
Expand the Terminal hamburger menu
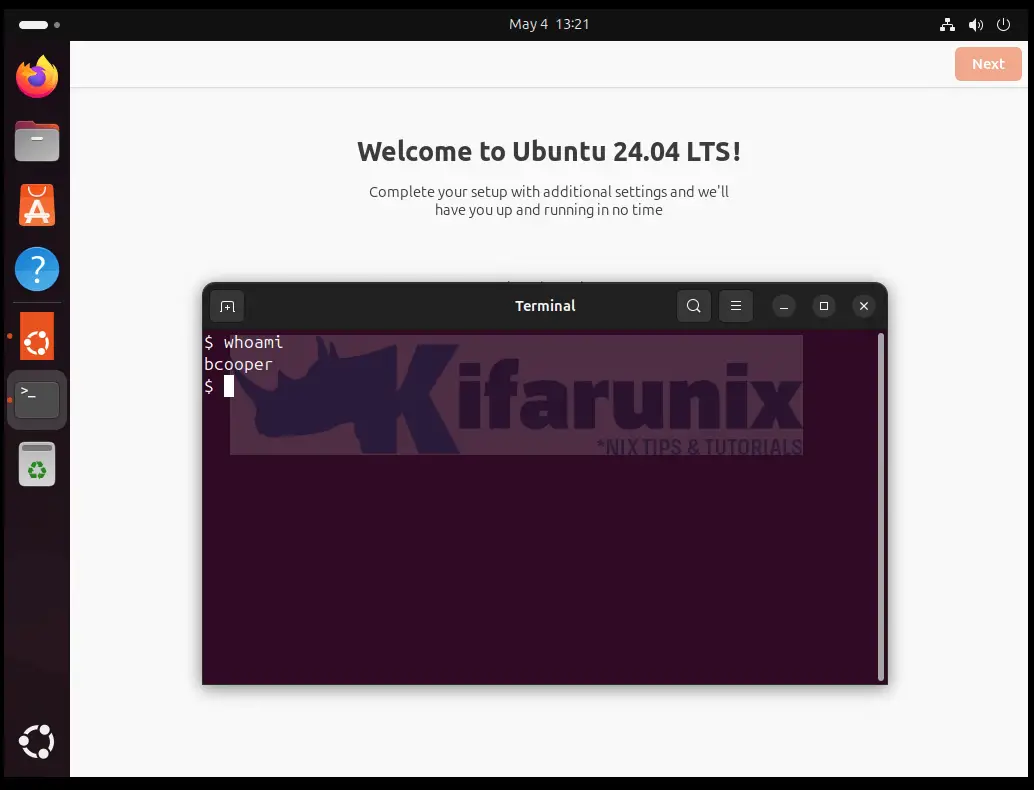tap(736, 306)
